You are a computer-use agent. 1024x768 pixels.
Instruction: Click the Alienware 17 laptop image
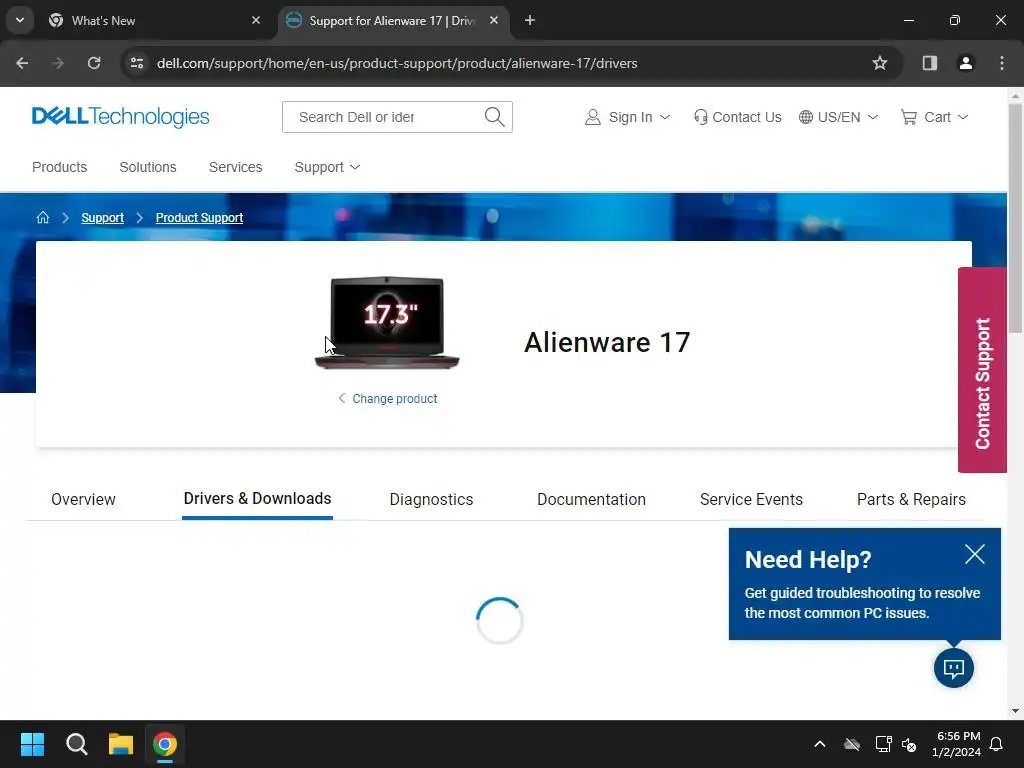(387, 323)
